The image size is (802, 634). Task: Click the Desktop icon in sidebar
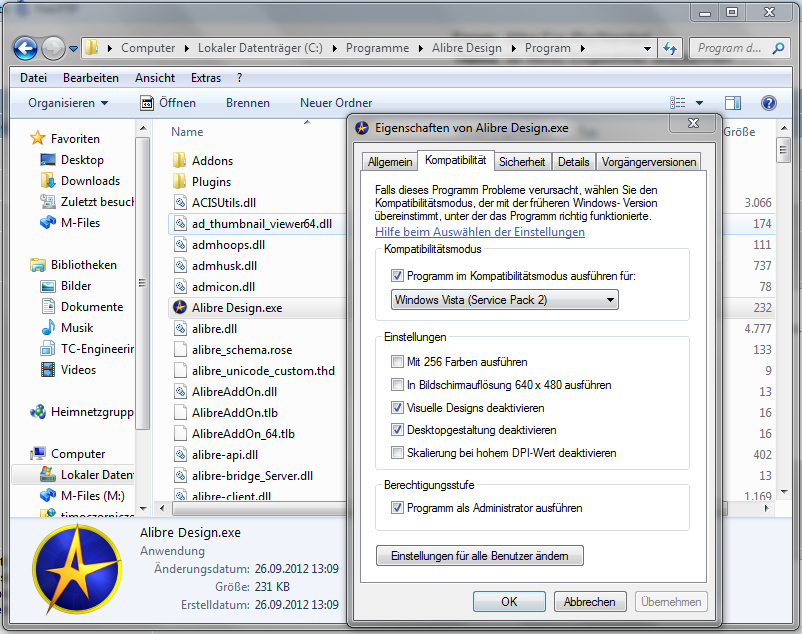pos(48,160)
